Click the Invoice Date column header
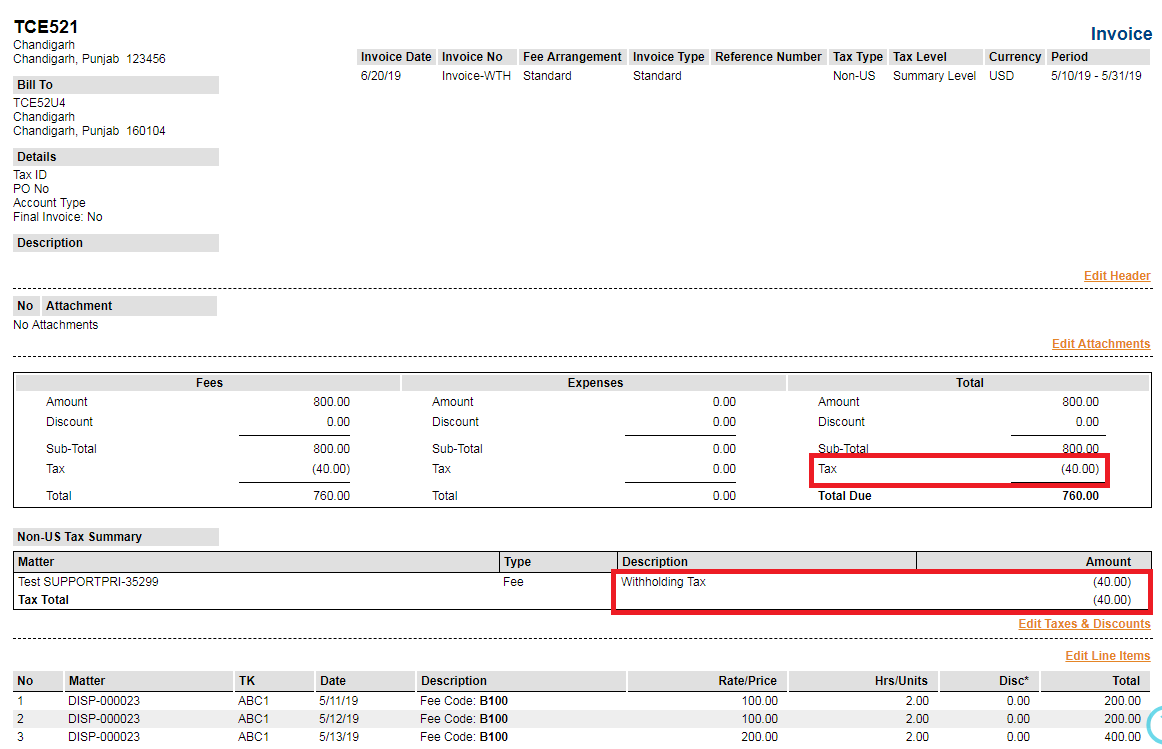This screenshot has width=1162, height=749. pos(395,57)
